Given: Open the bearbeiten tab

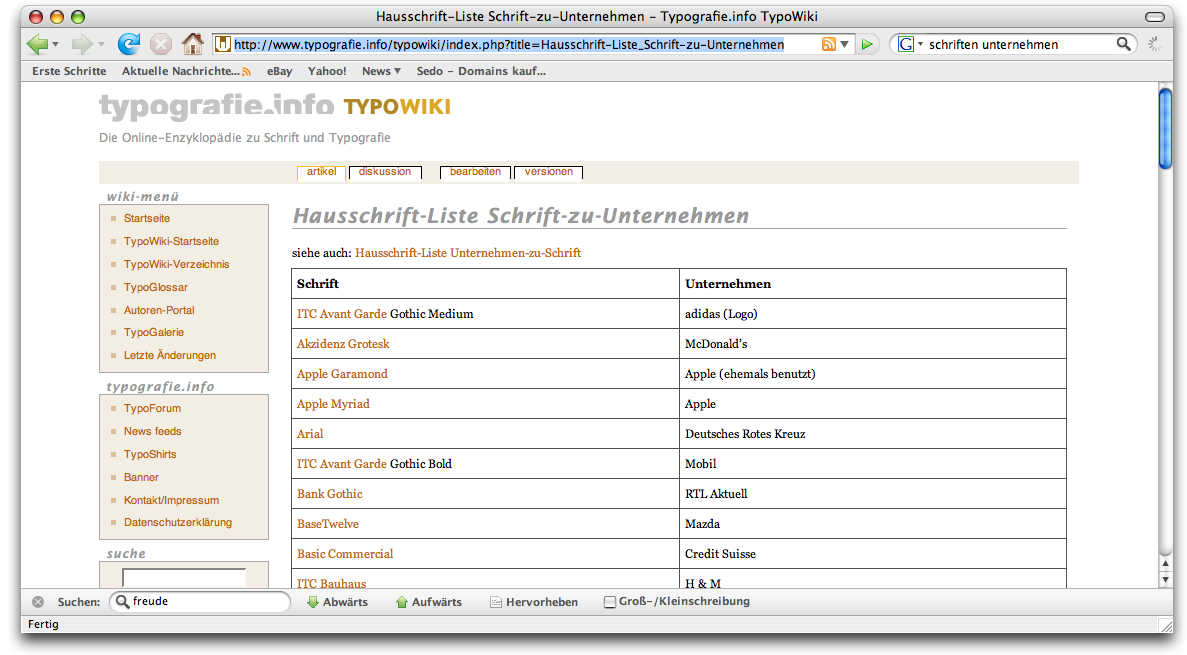Looking at the screenshot, I should (475, 172).
